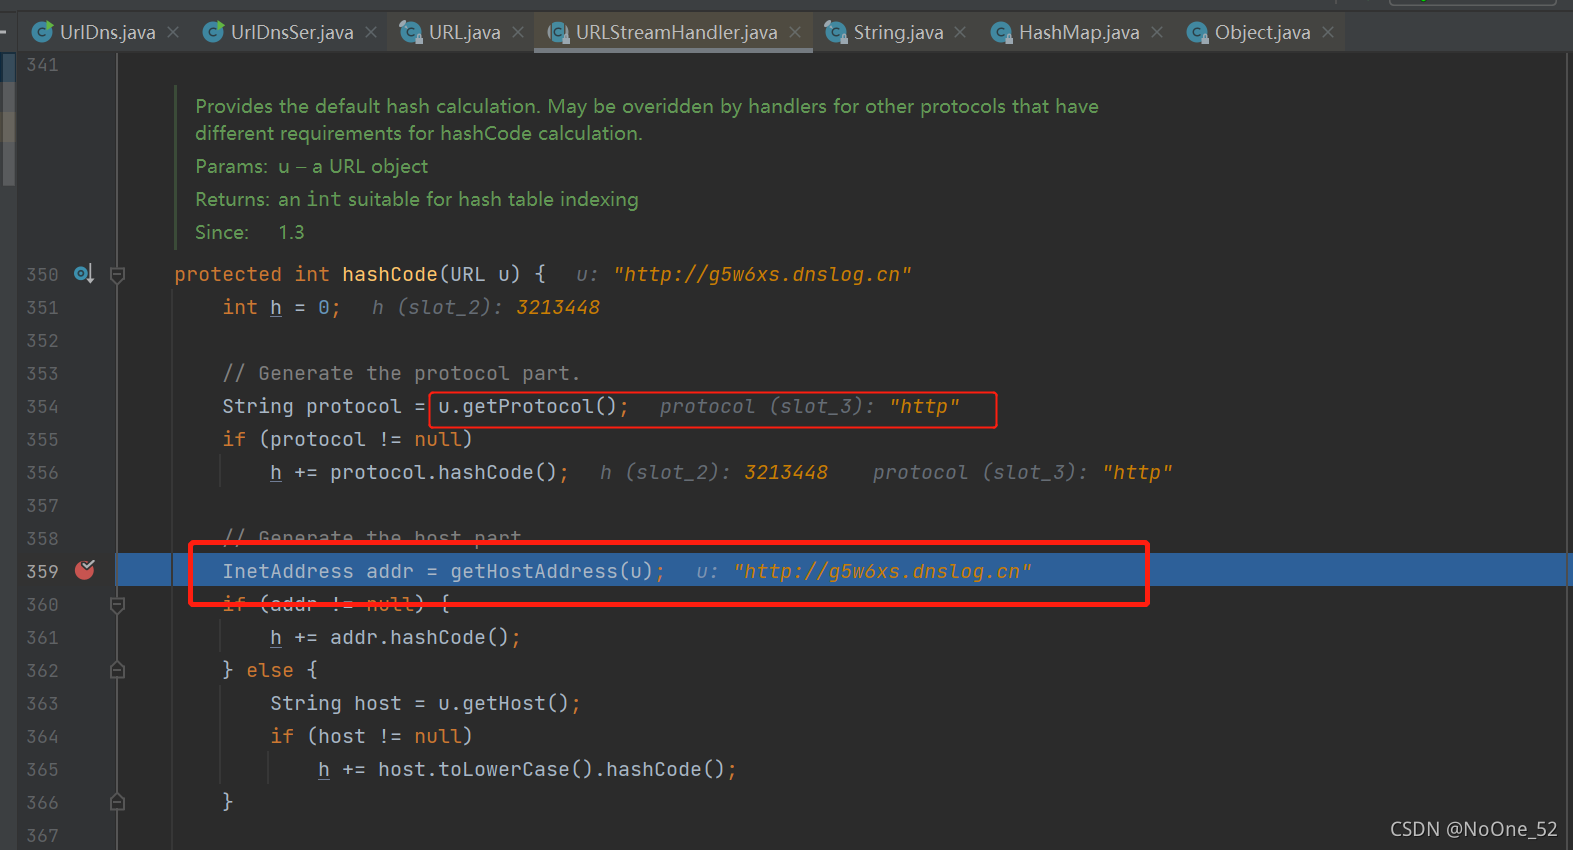Image resolution: width=1573 pixels, height=850 pixels.
Task: Toggle the fold end marker on line 366
Action: click(x=117, y=802)
